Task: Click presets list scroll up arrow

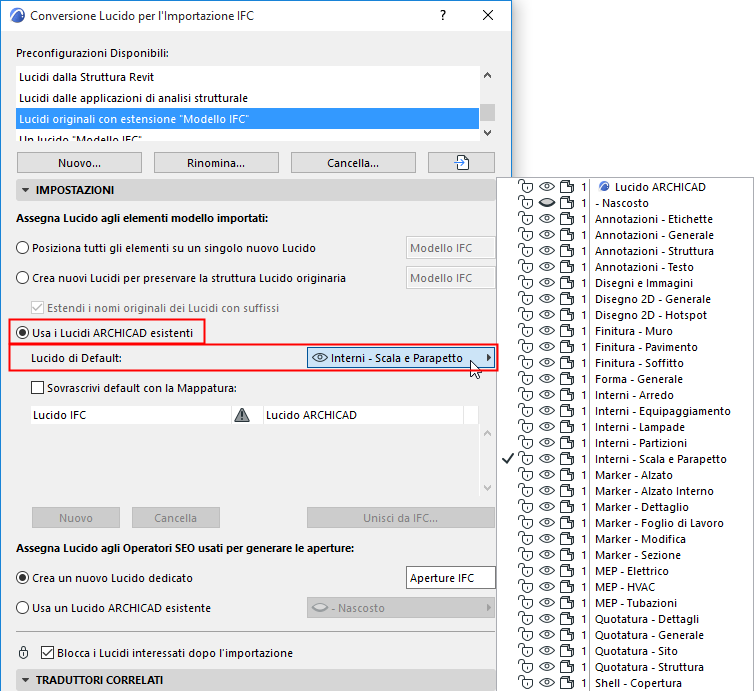Action: tap(488, 75)
